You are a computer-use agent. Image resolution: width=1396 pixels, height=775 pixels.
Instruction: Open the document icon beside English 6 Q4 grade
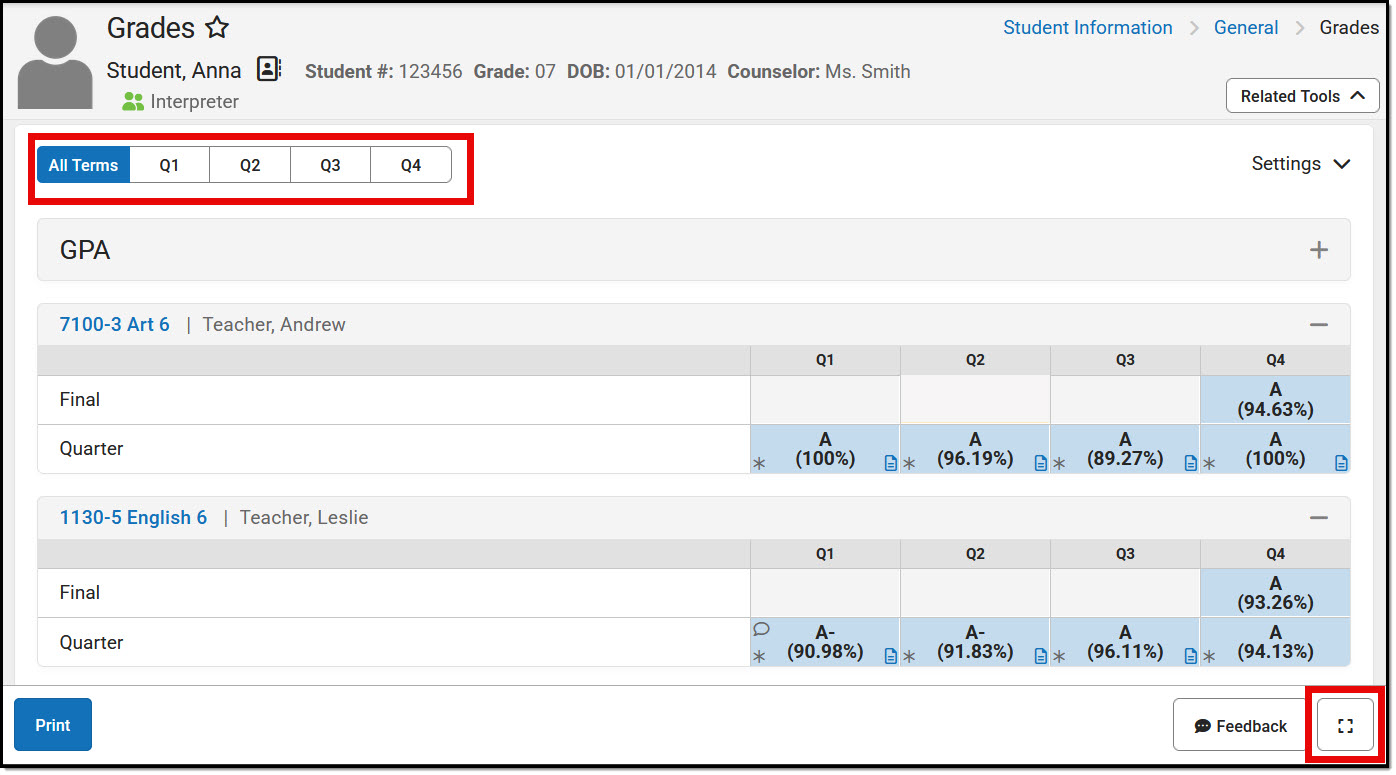click(1339, 658)
